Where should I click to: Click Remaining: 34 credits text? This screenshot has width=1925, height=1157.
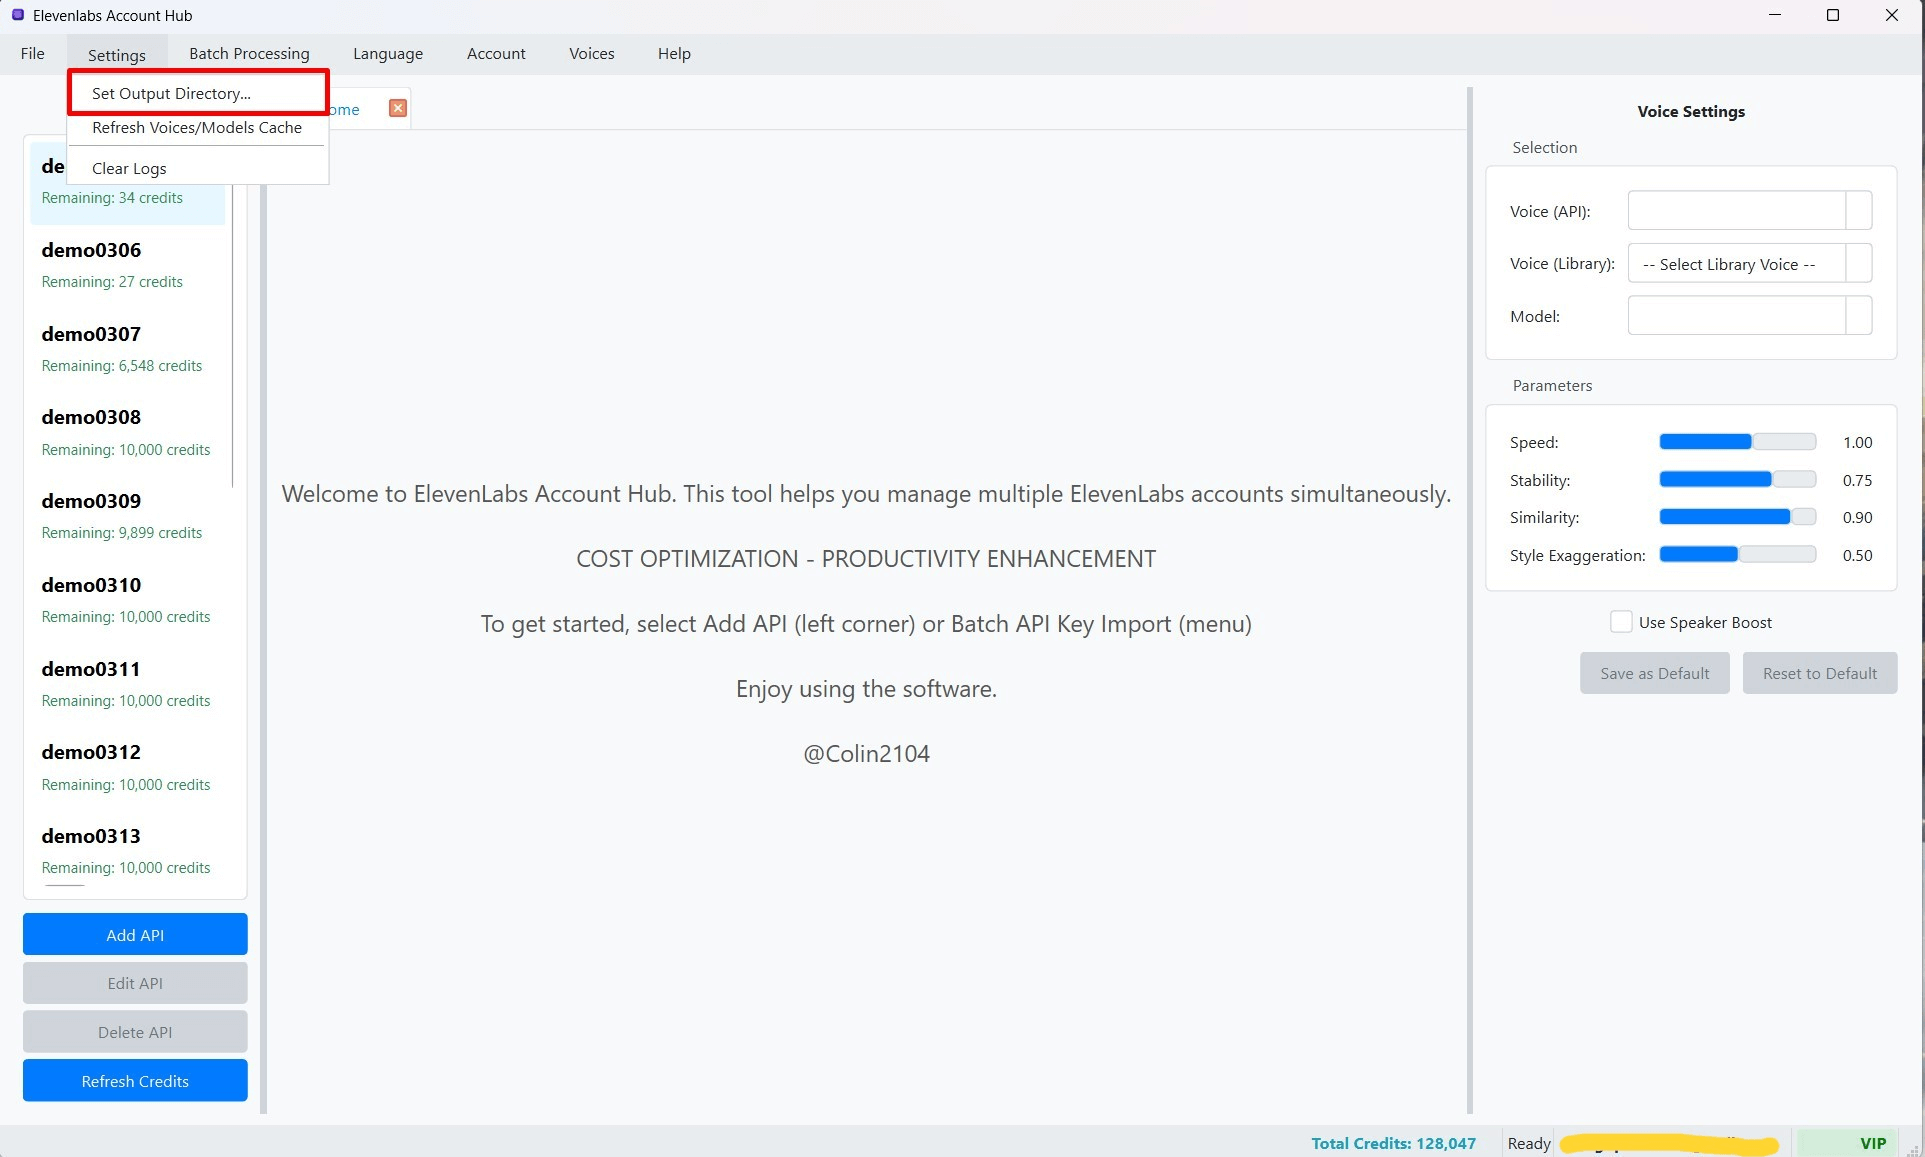point(112,198)
